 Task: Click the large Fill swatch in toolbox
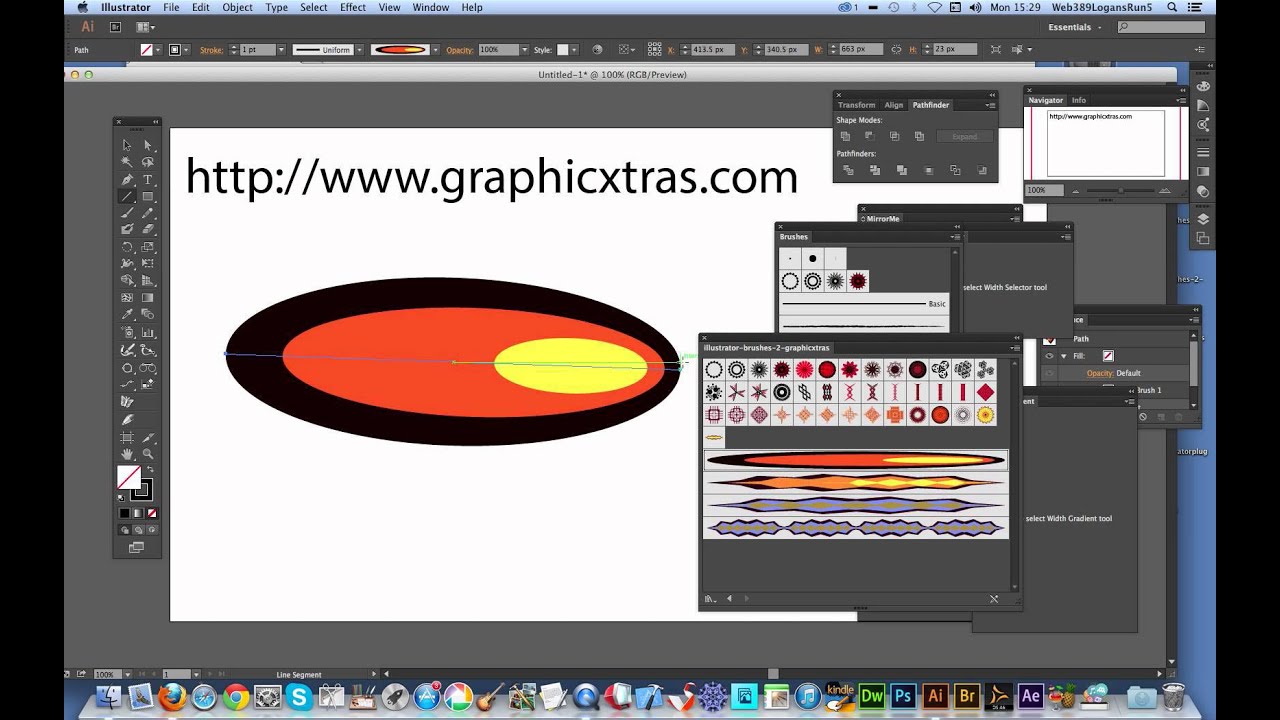coord(129,477)
